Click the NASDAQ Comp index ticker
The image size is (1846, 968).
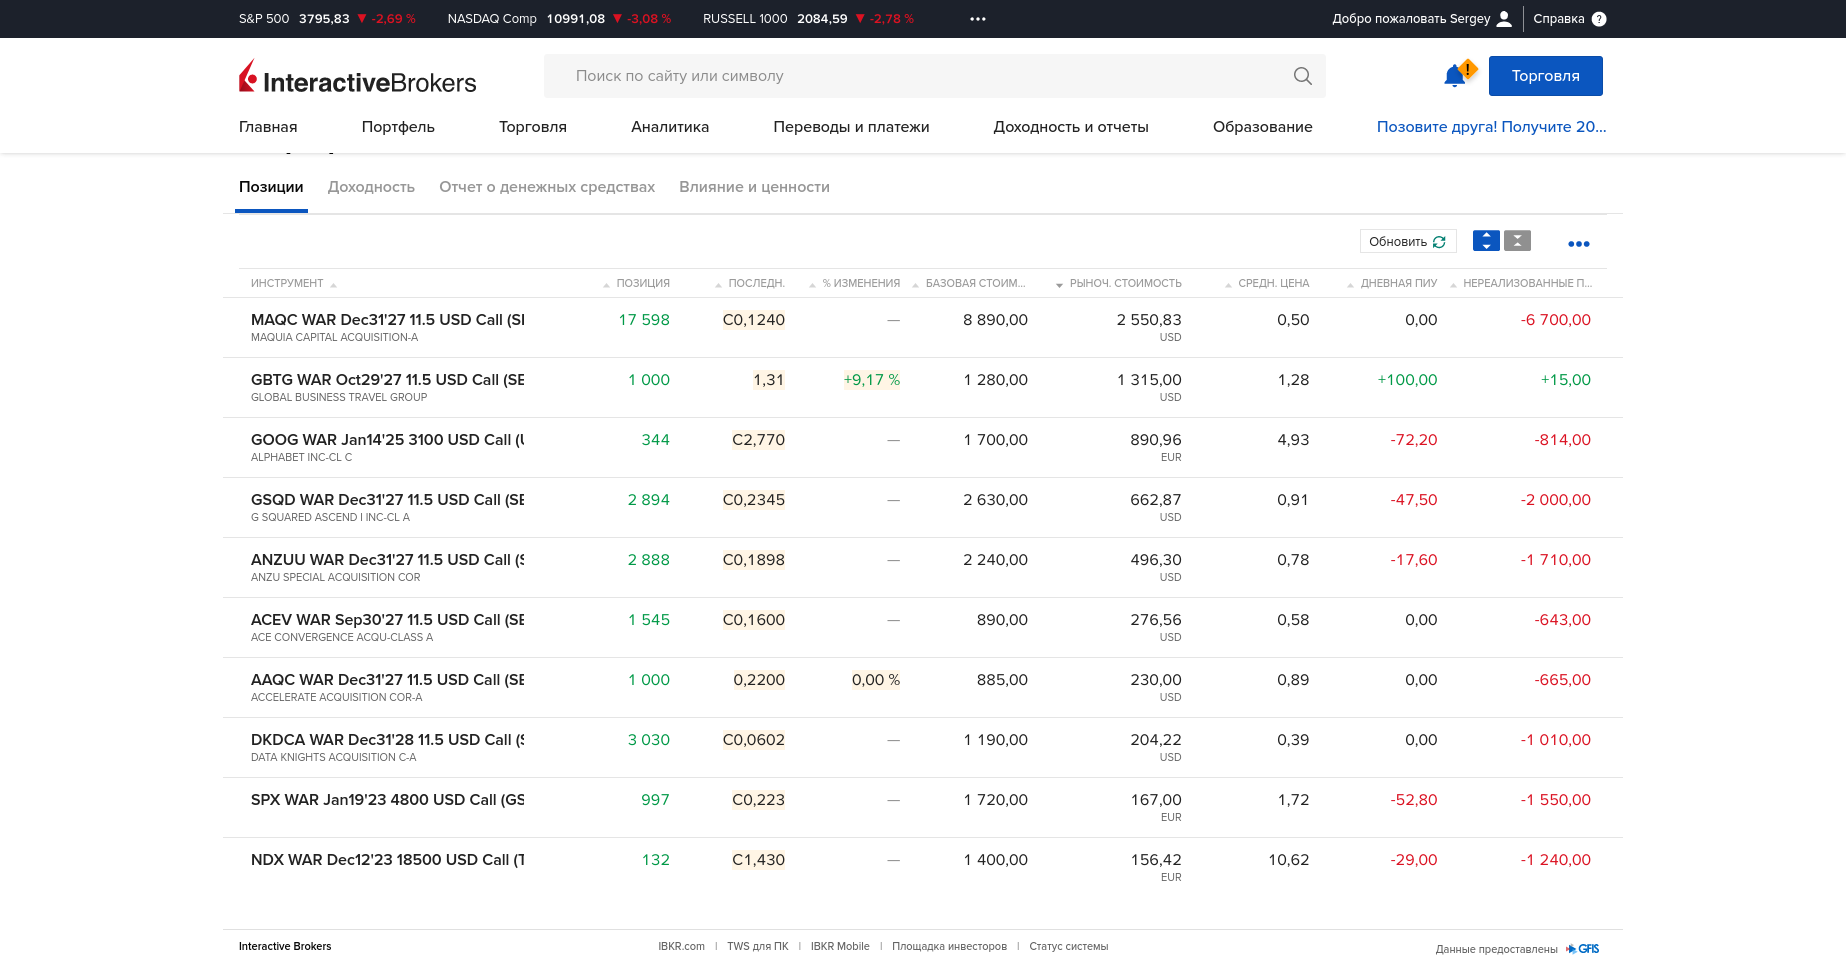559,19
